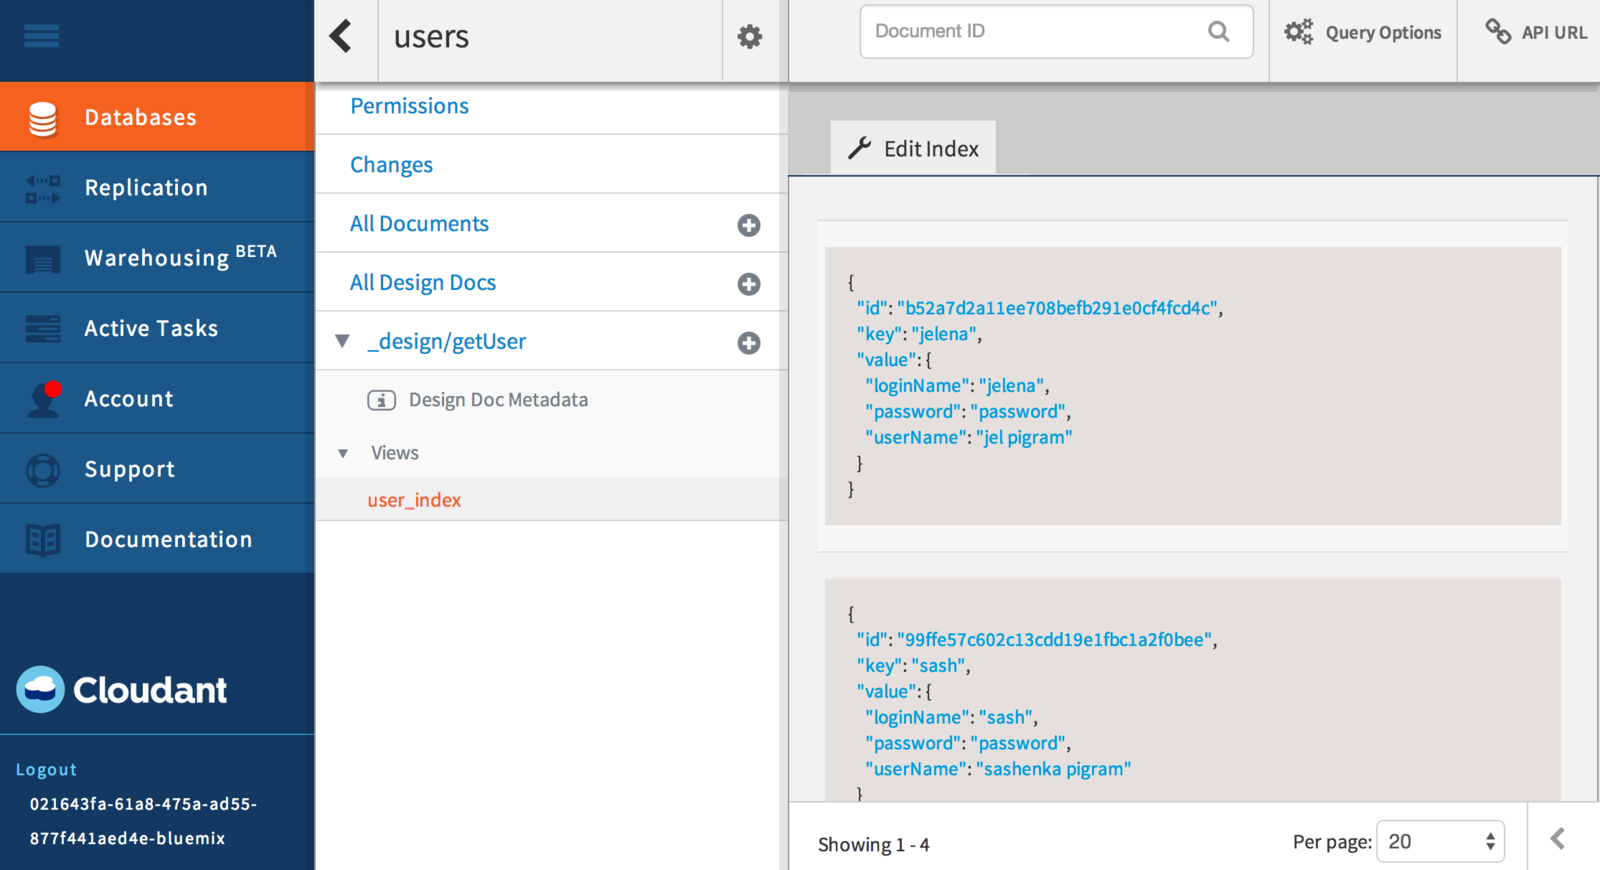
Task: Open the Per page dropdown
Action: (x=1440, y=842)
